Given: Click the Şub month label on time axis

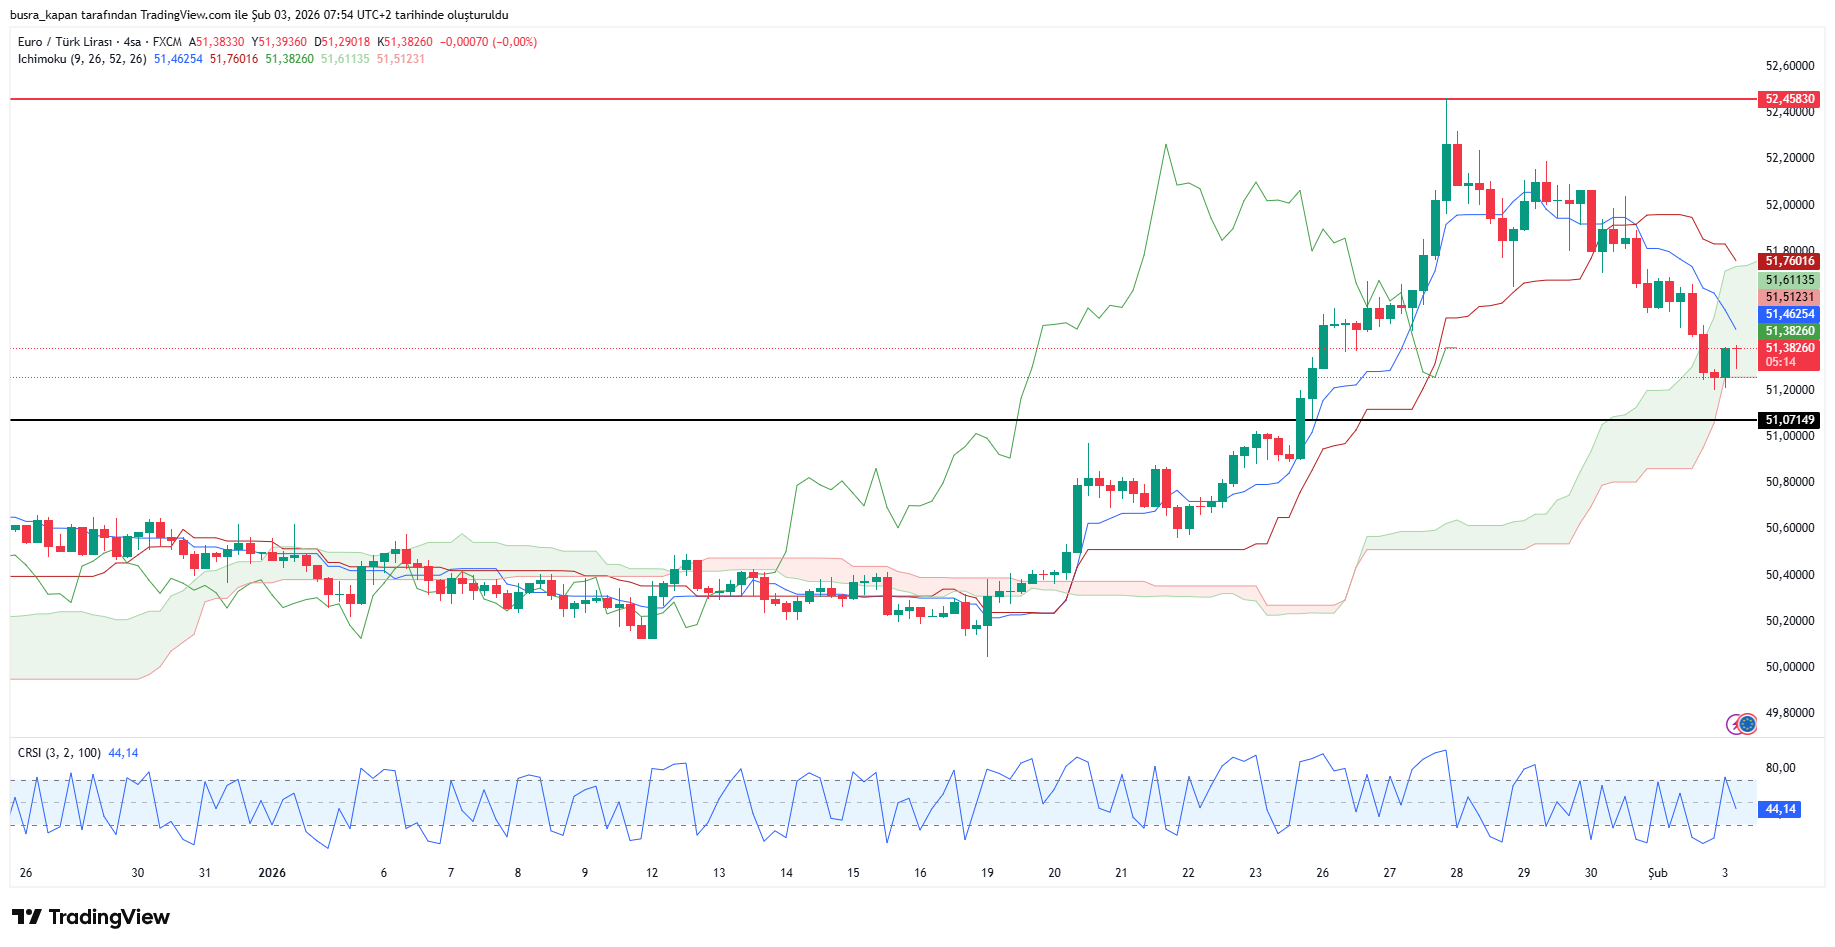Looking at the screenshot, I should tap(1657, 873).
